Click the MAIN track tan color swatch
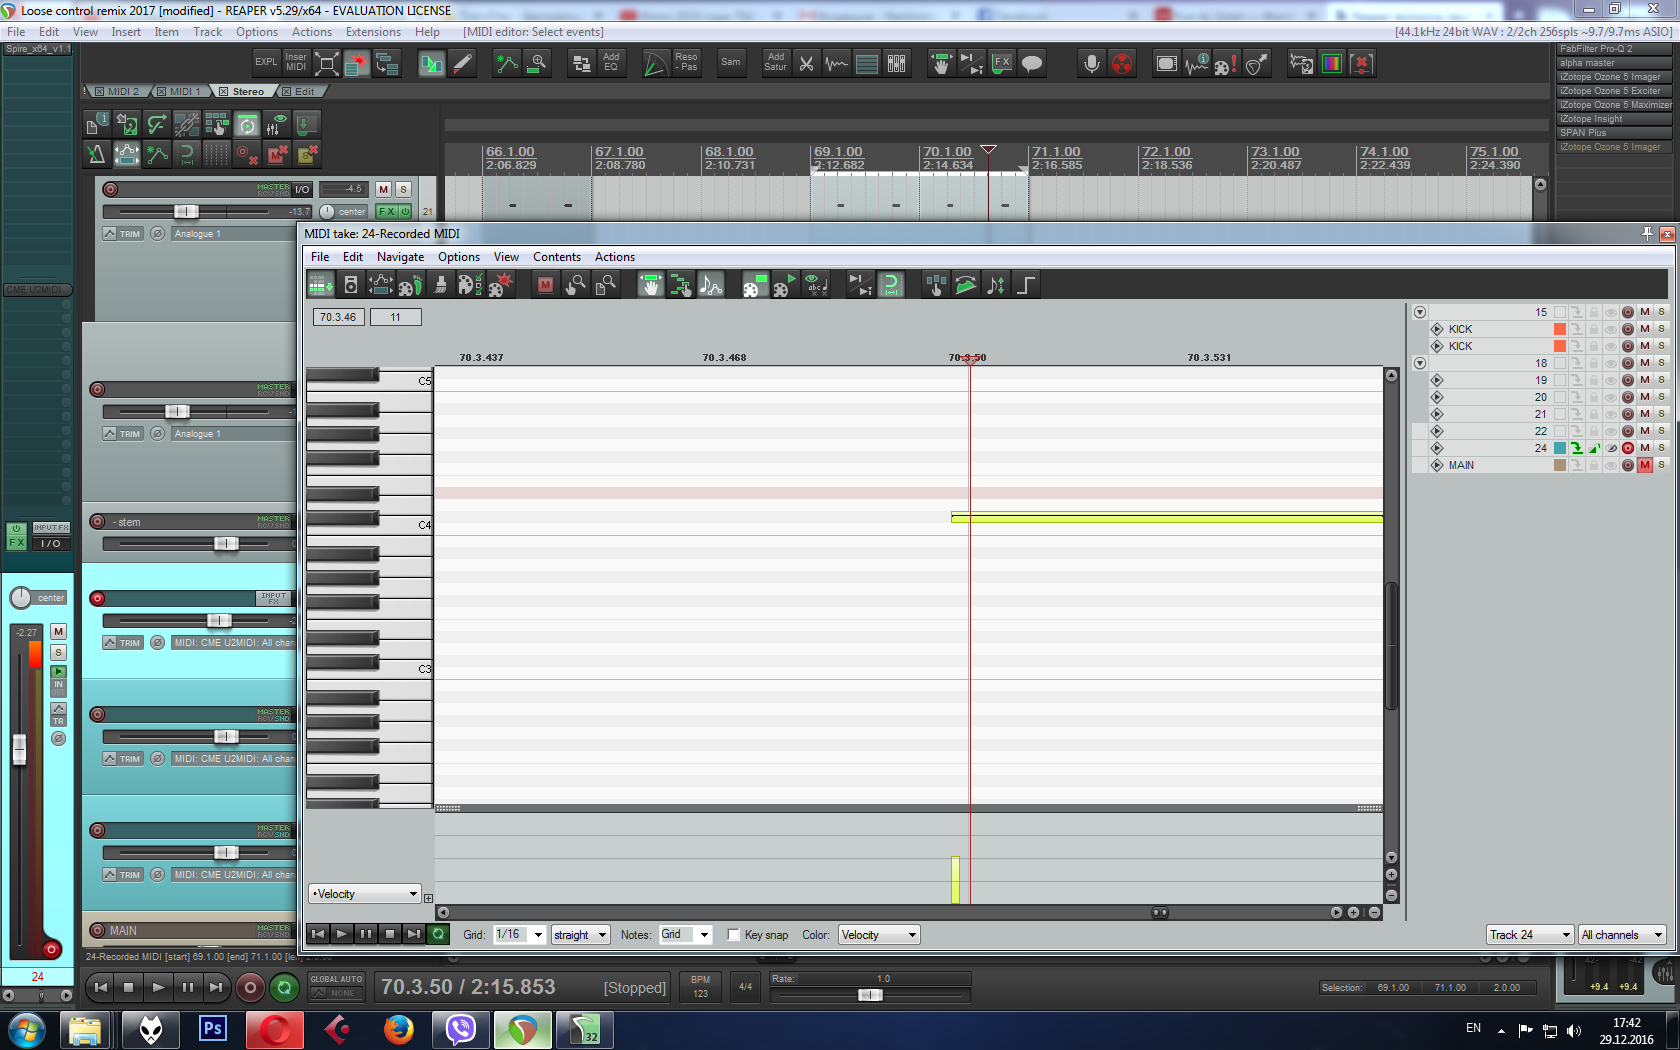Screen dimensions: 1680x1050 click(x=1560, y=465)
